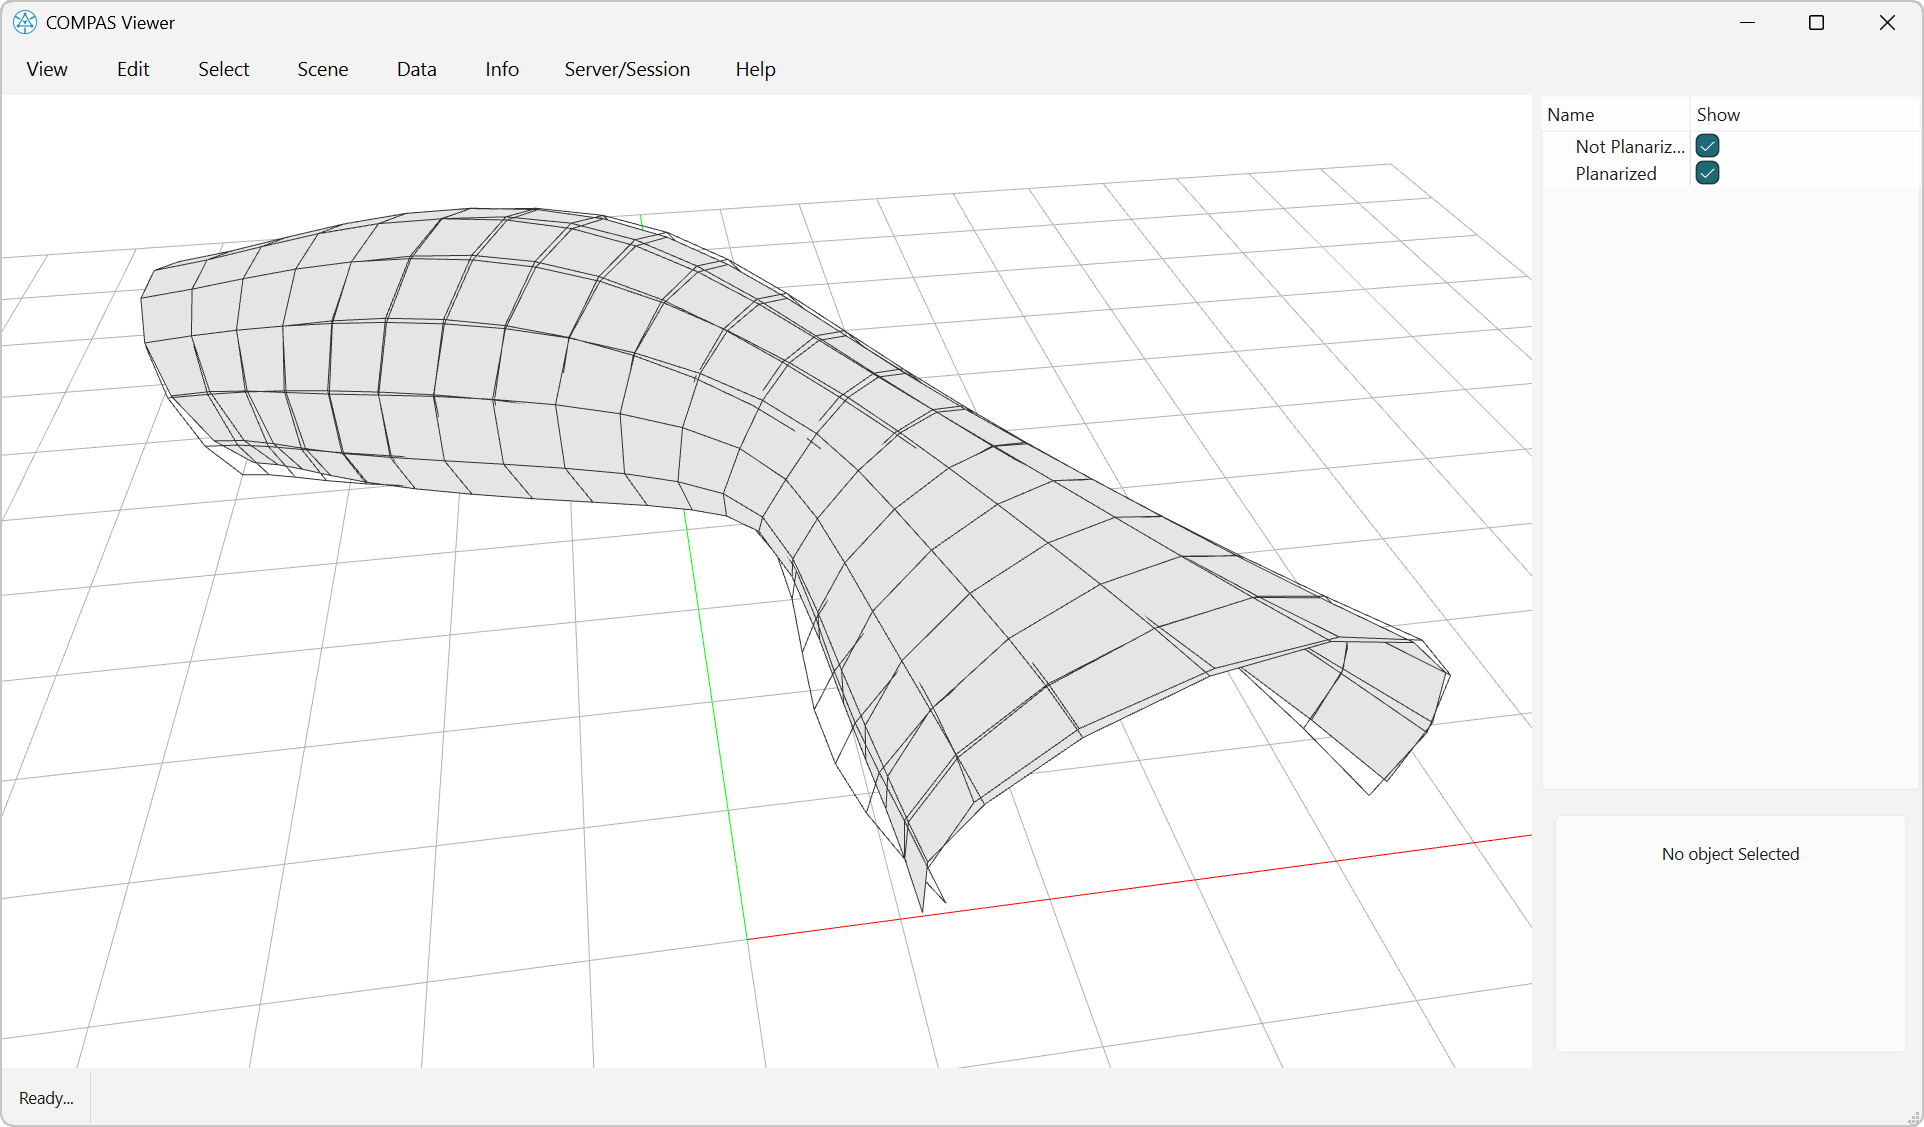
Task: Click the No object Selected info panel
Action: click(1729, 854)
